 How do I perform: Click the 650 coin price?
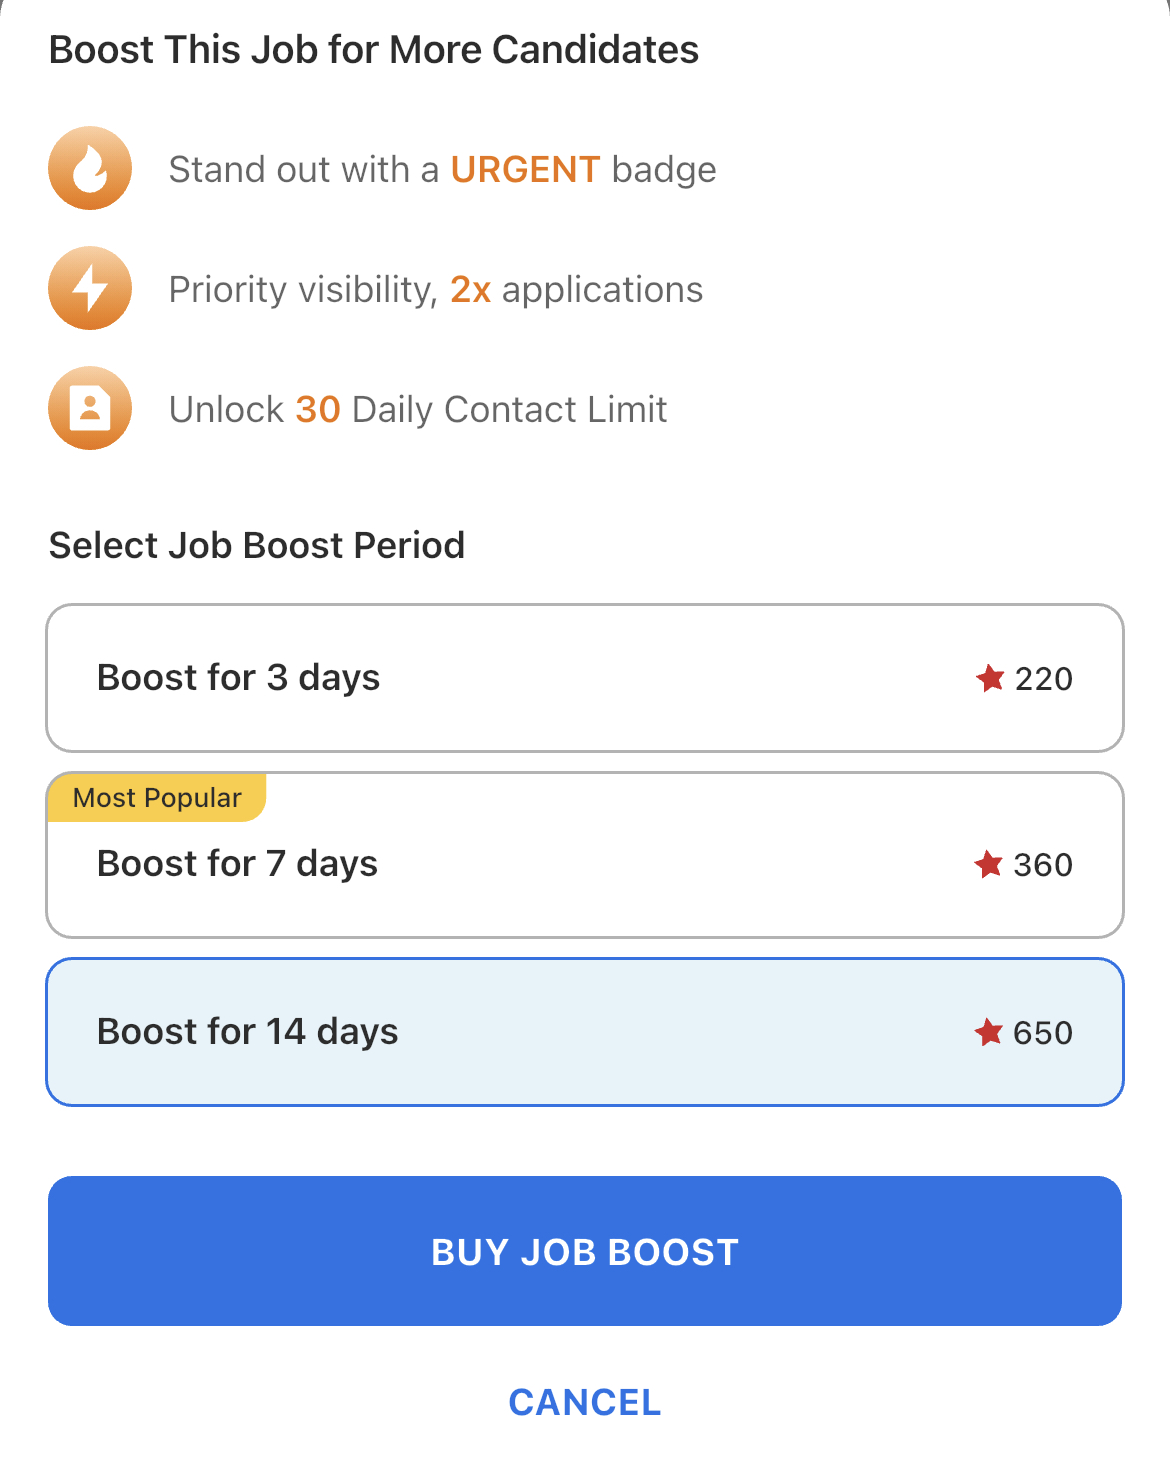(x=1043, y=1033)
